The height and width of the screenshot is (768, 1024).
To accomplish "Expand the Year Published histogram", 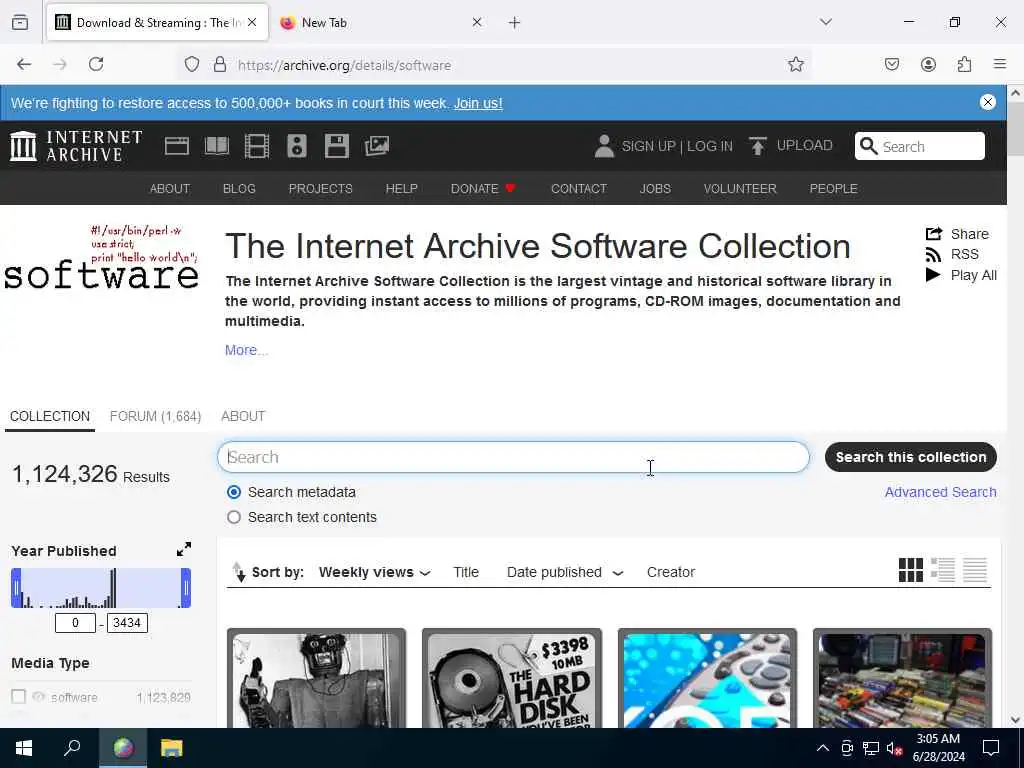I will click(x=184, y=549).
